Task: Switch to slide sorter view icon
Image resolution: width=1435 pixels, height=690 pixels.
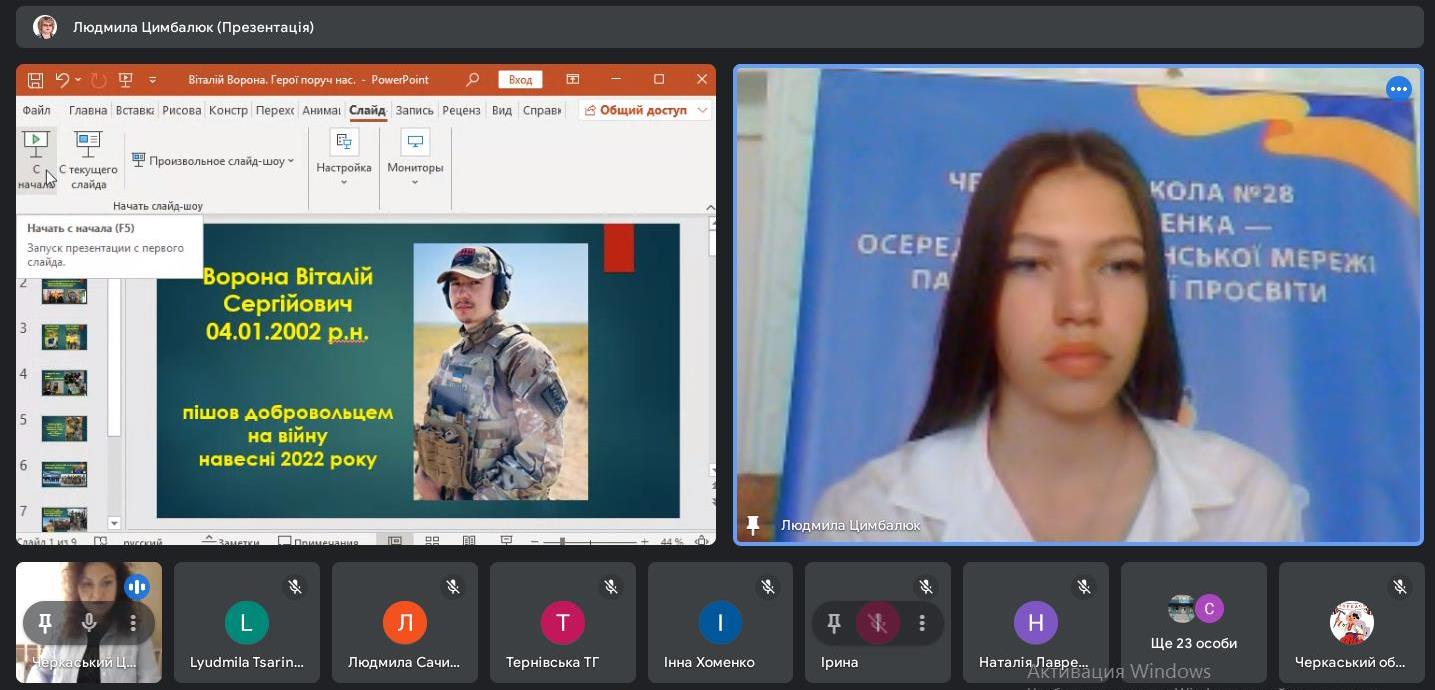Action: [x=432, y=541]
